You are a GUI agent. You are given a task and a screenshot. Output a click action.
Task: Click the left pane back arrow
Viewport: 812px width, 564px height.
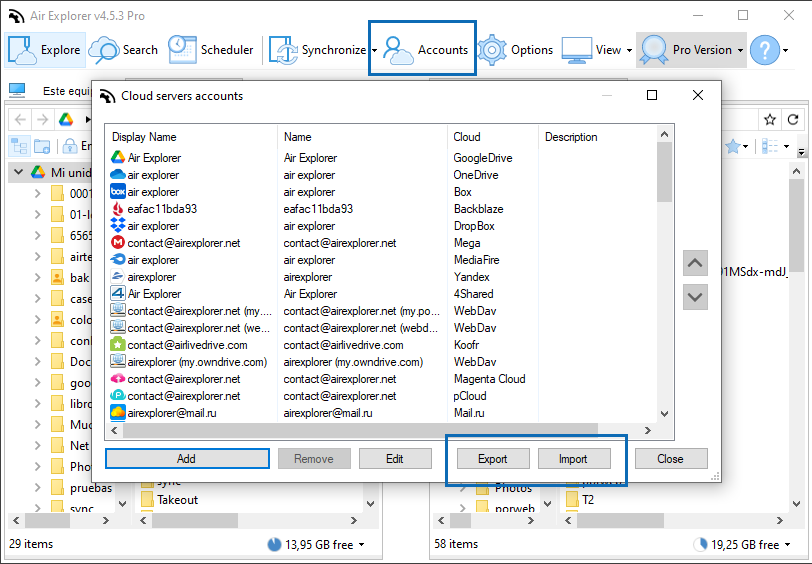(x=20, y=120)
